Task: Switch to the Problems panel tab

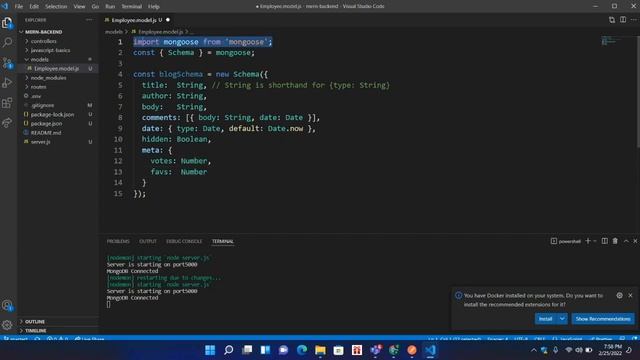Action: 118,241
